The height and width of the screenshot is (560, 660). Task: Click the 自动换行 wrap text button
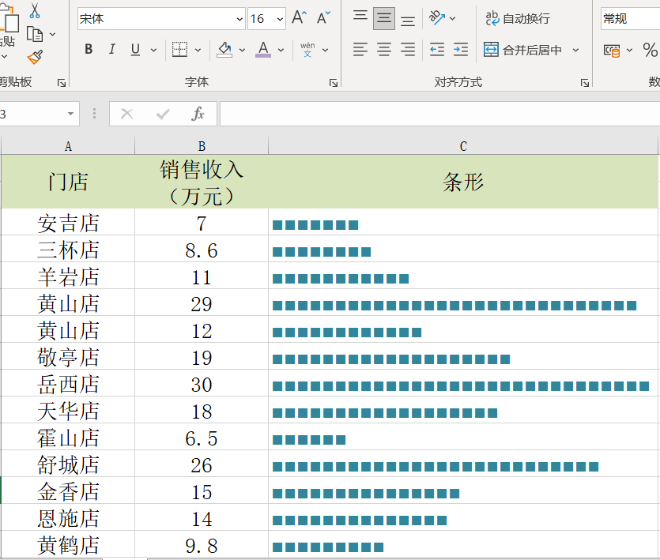[518, 18]
